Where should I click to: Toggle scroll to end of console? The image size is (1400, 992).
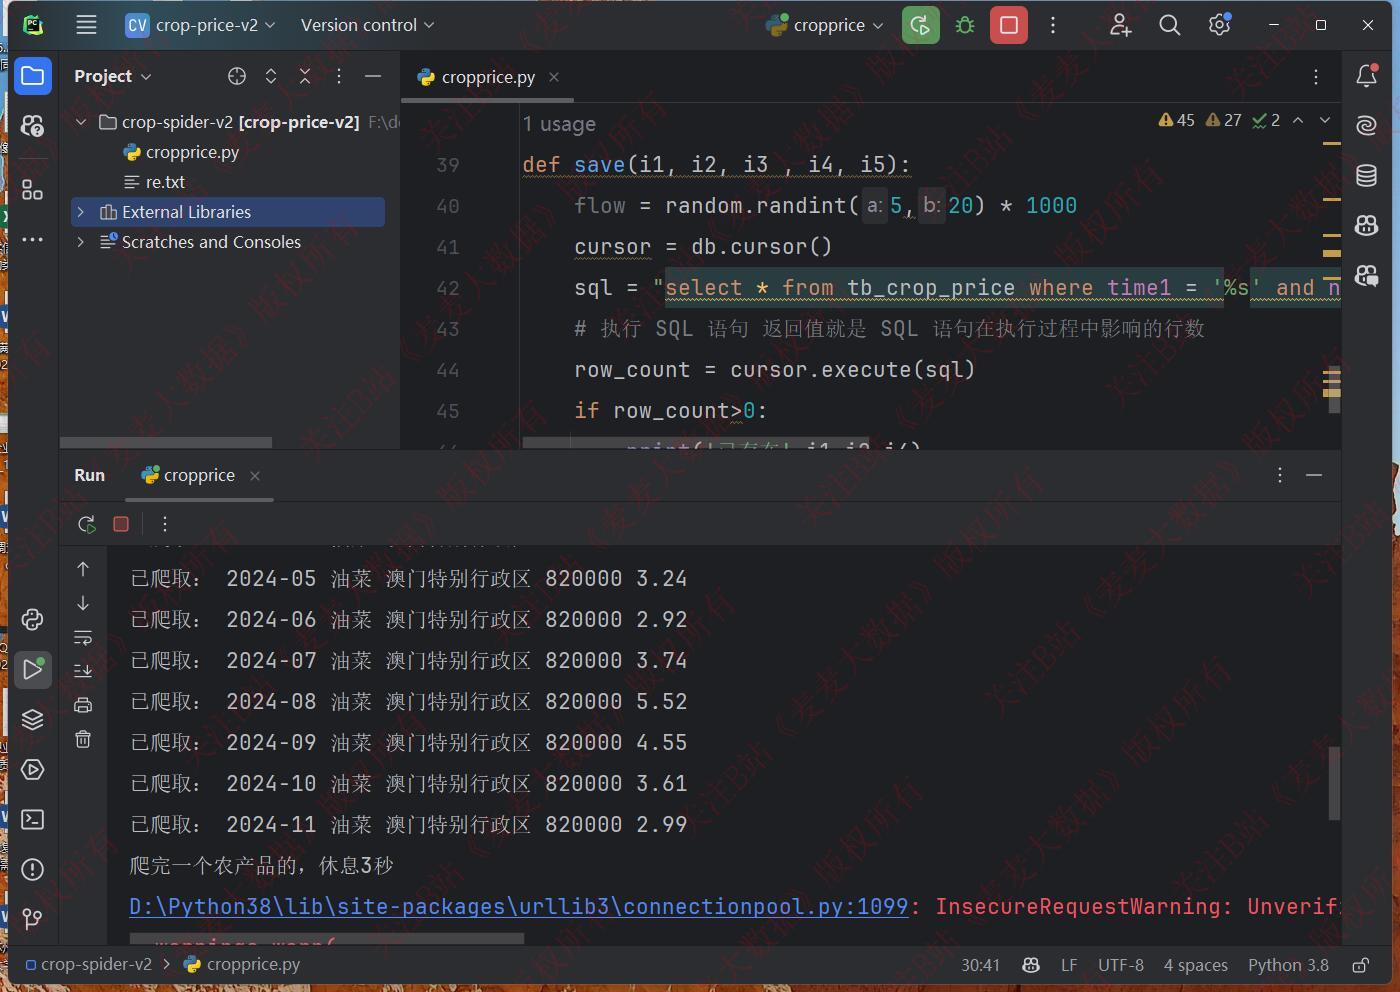(x=83, y=671)
